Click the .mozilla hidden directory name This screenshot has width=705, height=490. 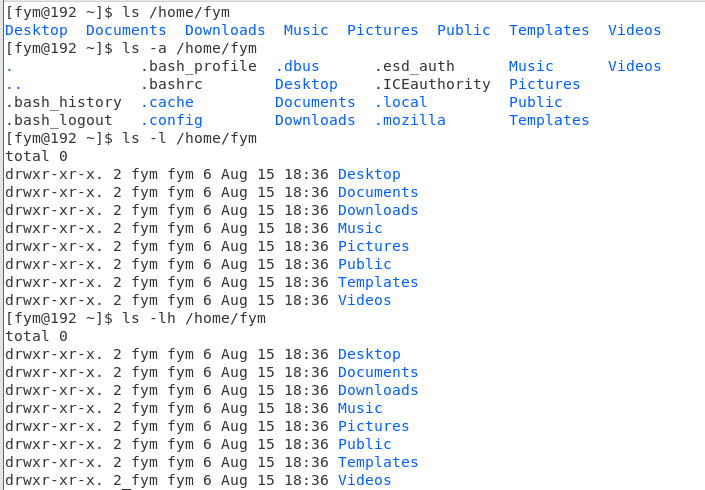[410, 120]
